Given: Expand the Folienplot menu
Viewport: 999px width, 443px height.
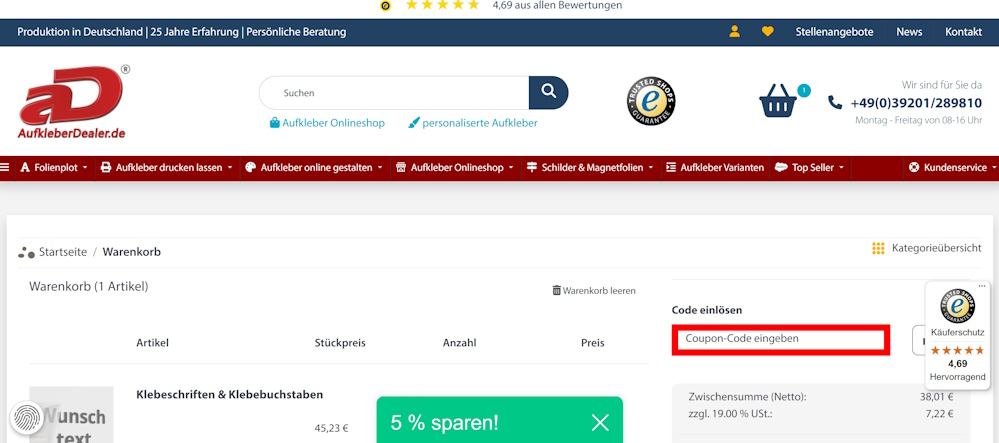Looking at the screenshot, I should click(52, 168).
